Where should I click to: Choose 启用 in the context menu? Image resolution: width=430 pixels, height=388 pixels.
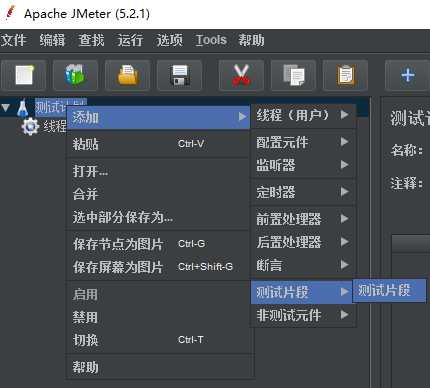pyautogui.click(x=158, y=294)
